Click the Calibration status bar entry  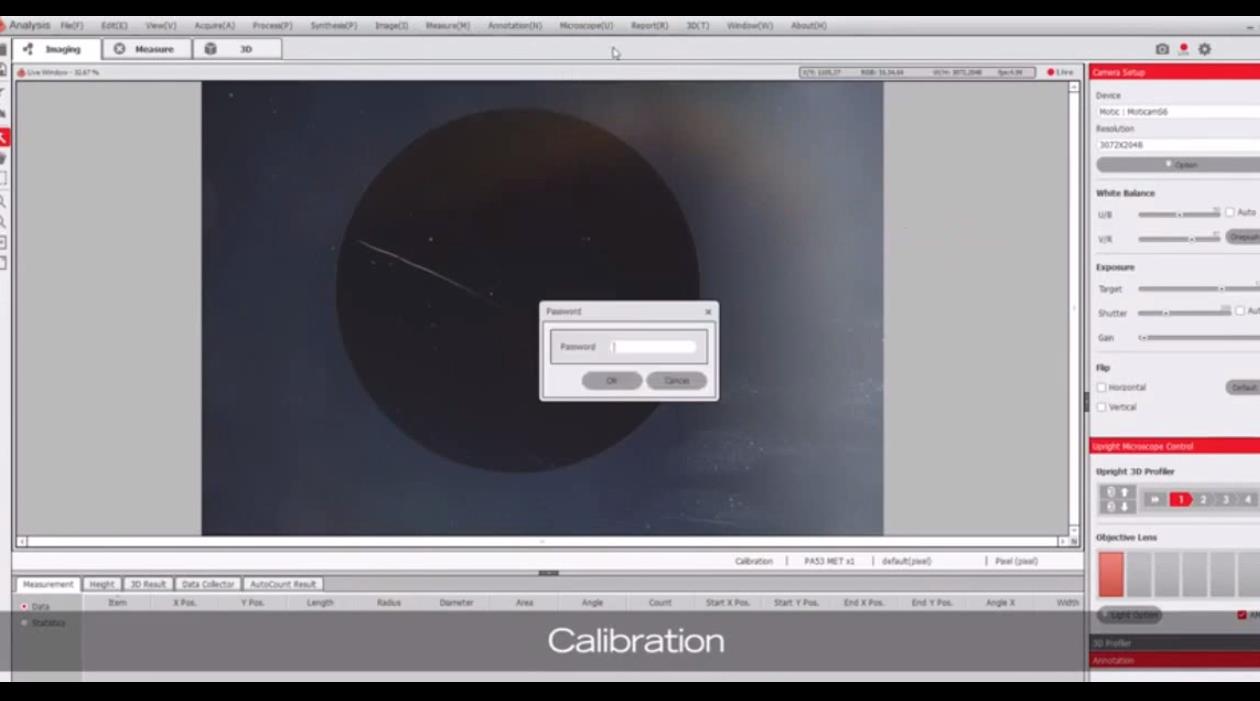(753, 561)
